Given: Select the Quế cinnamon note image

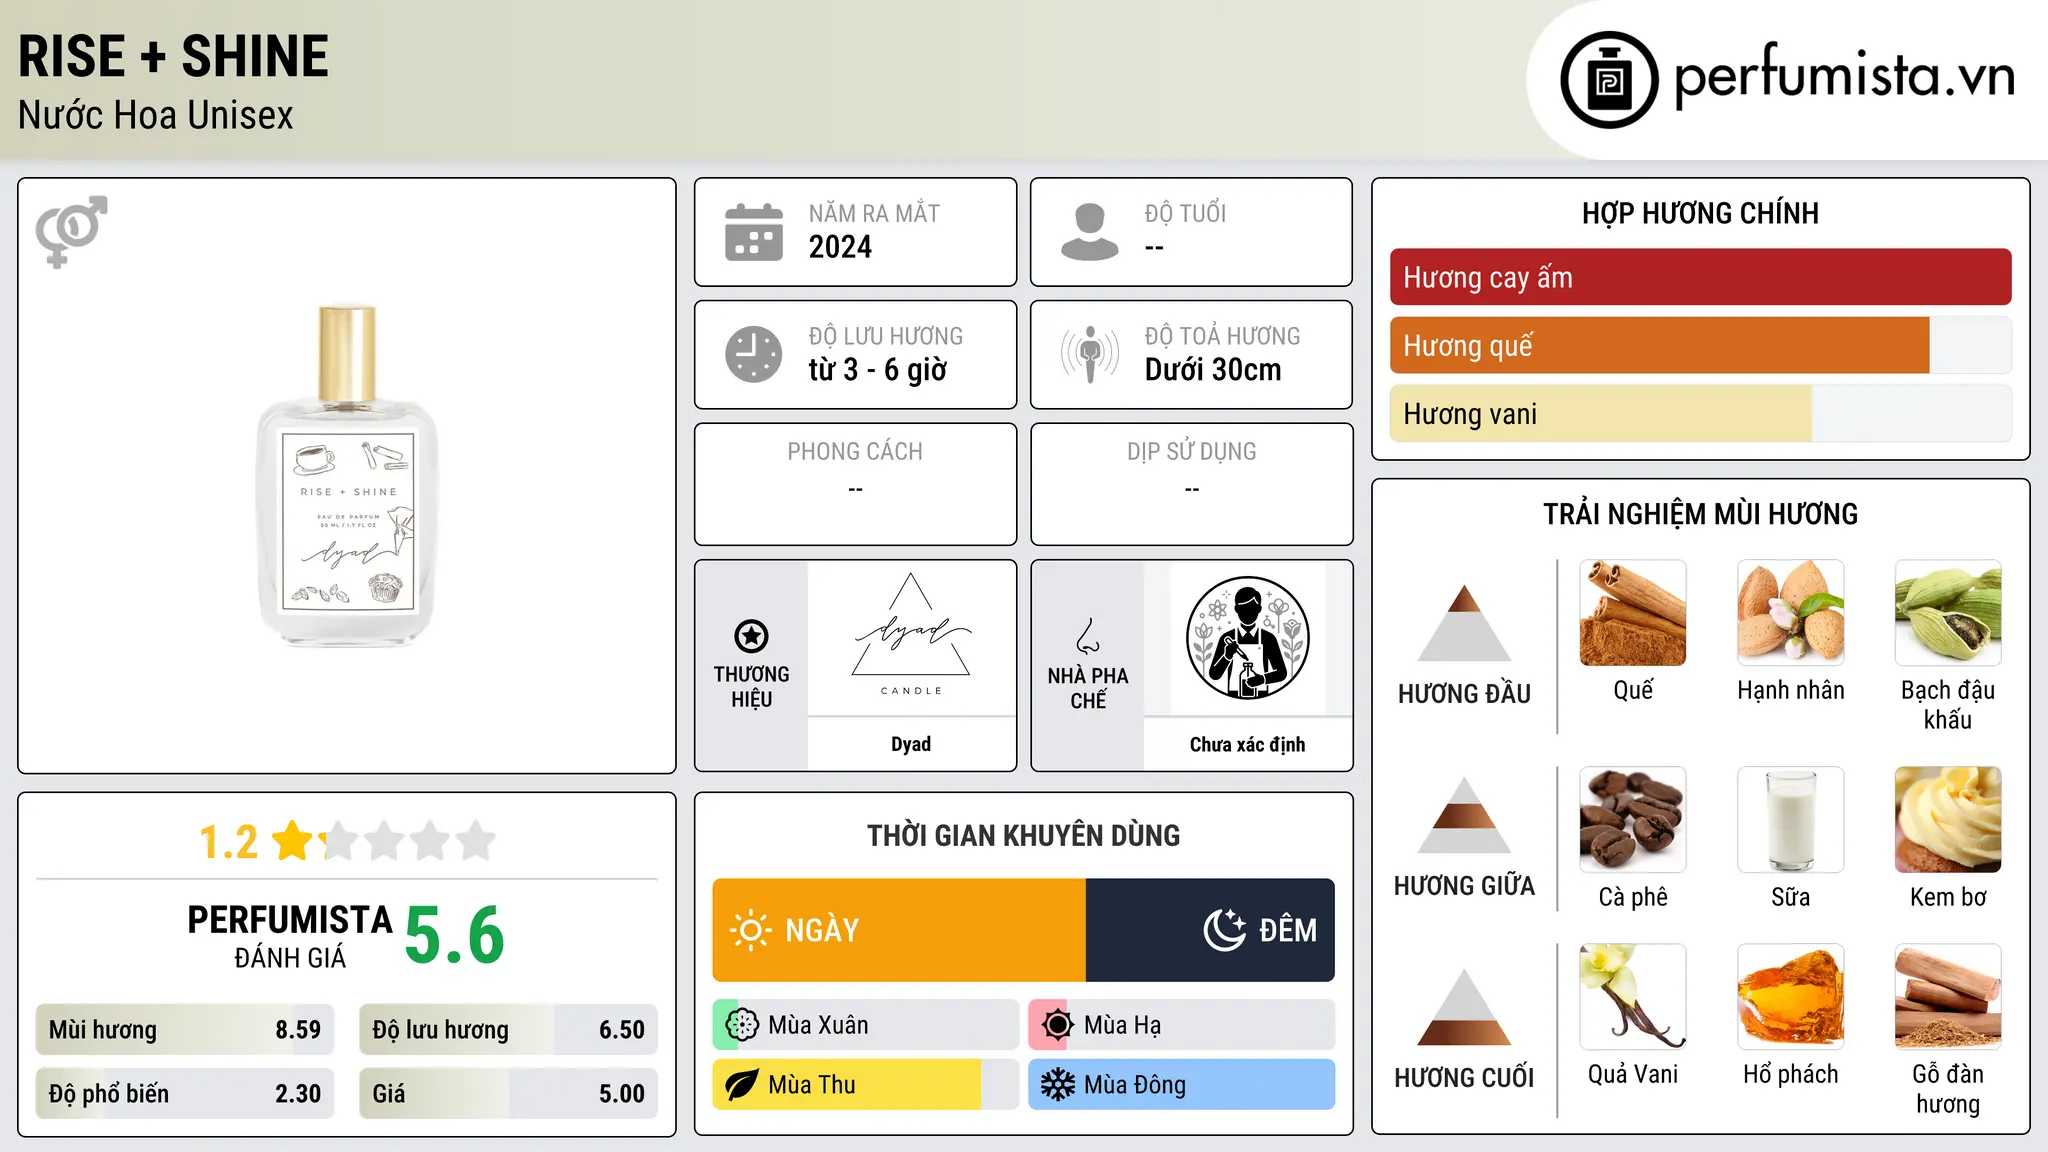Looking at the screenshot, I should pyautogui.click(x=1633, y=613).
